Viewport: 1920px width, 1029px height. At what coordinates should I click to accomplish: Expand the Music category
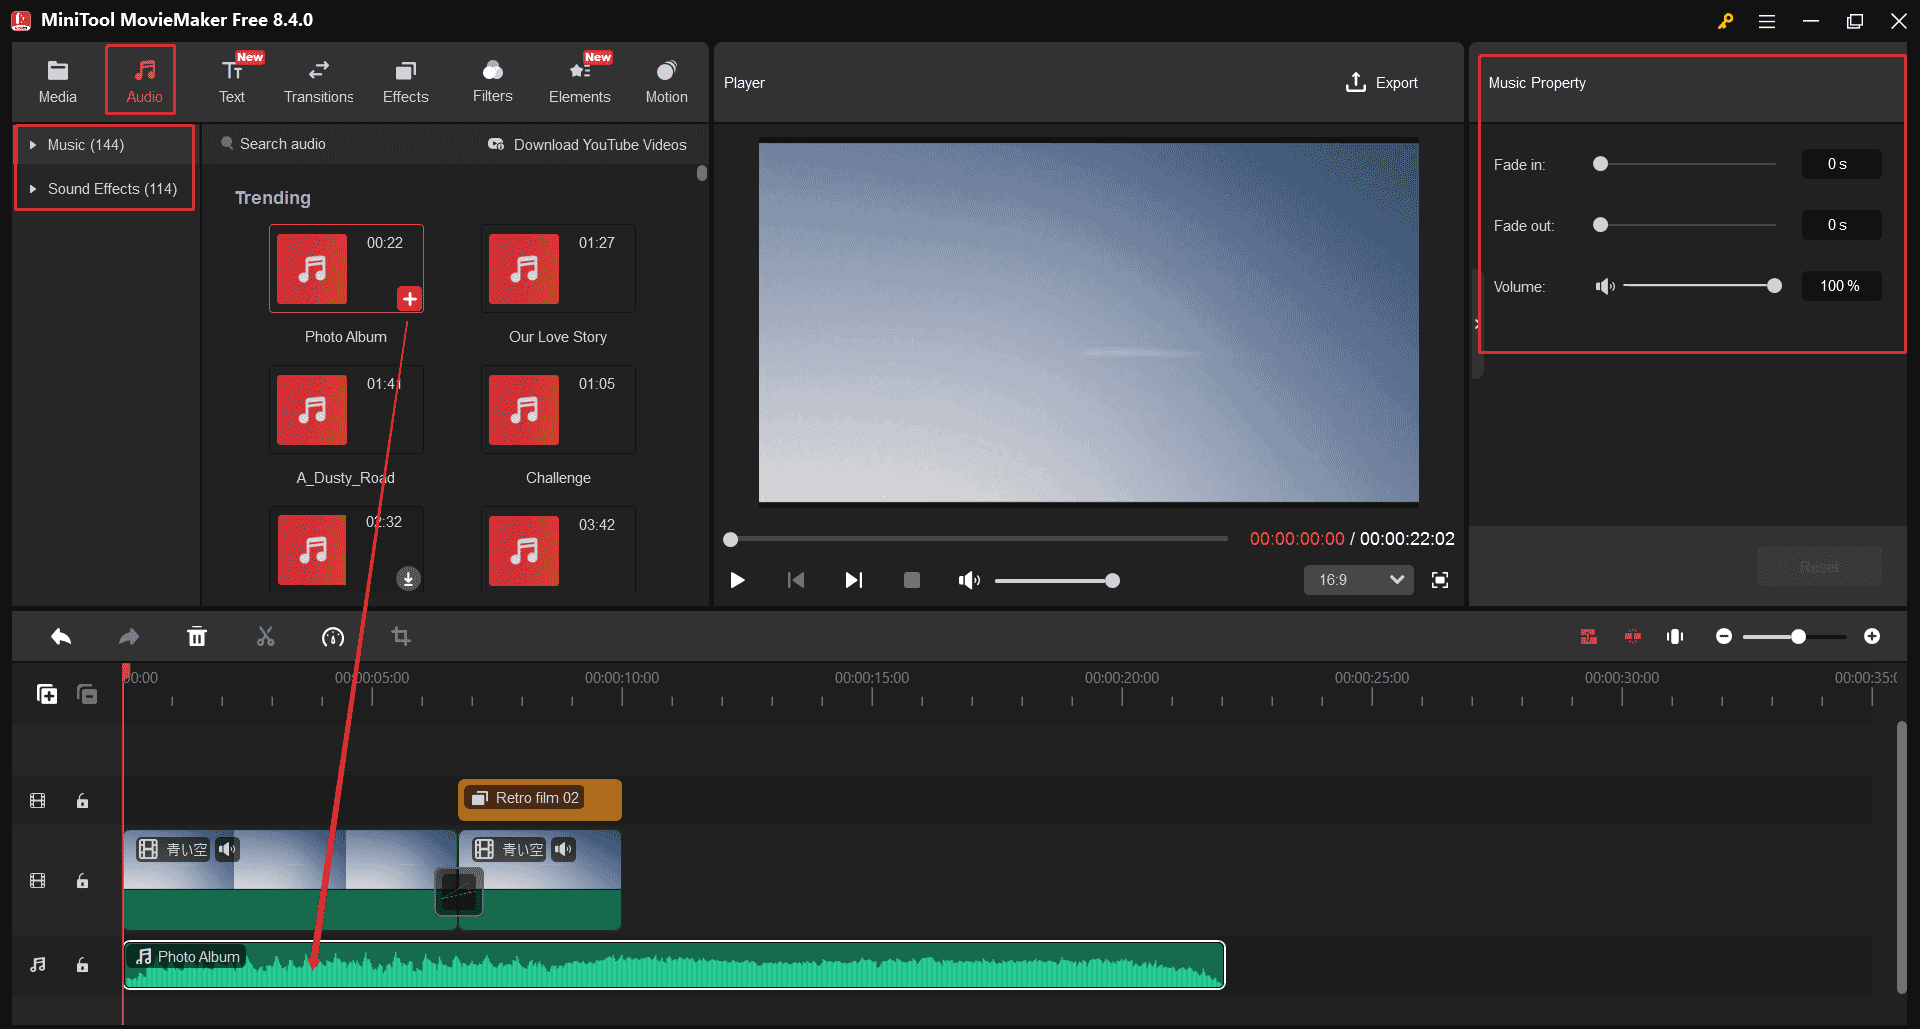[x=87, y=144]
